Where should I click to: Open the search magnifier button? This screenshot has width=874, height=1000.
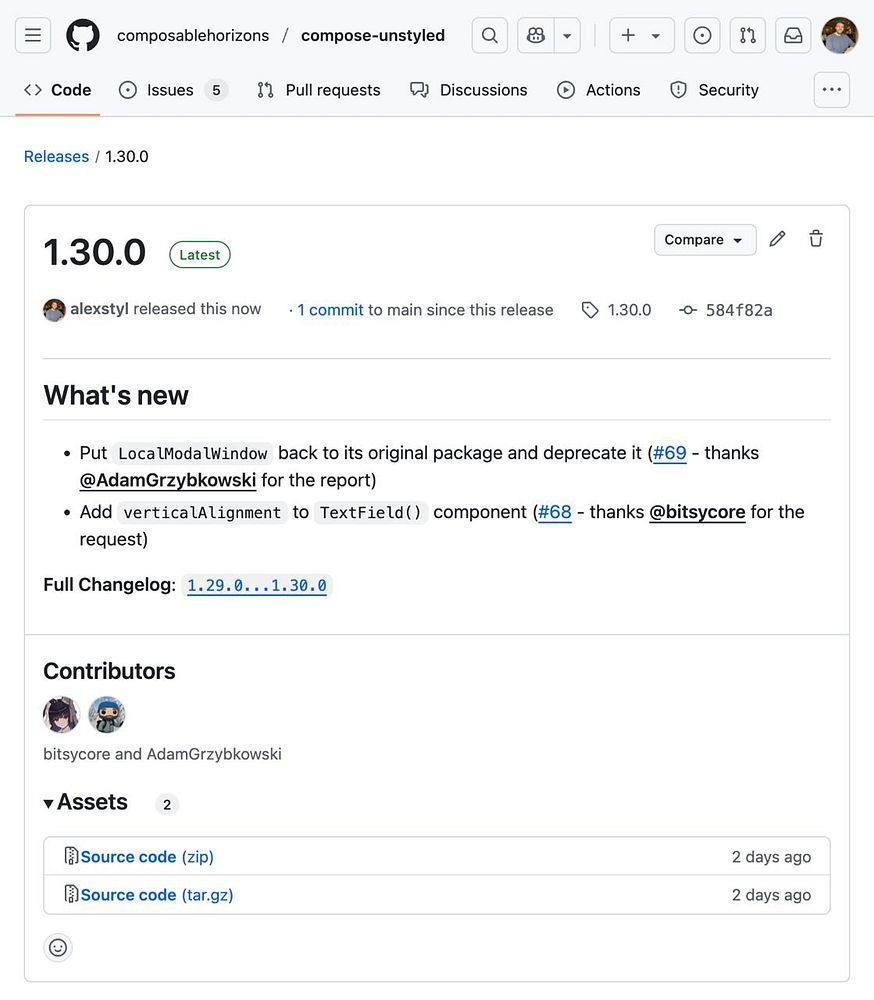pos(489,36)
